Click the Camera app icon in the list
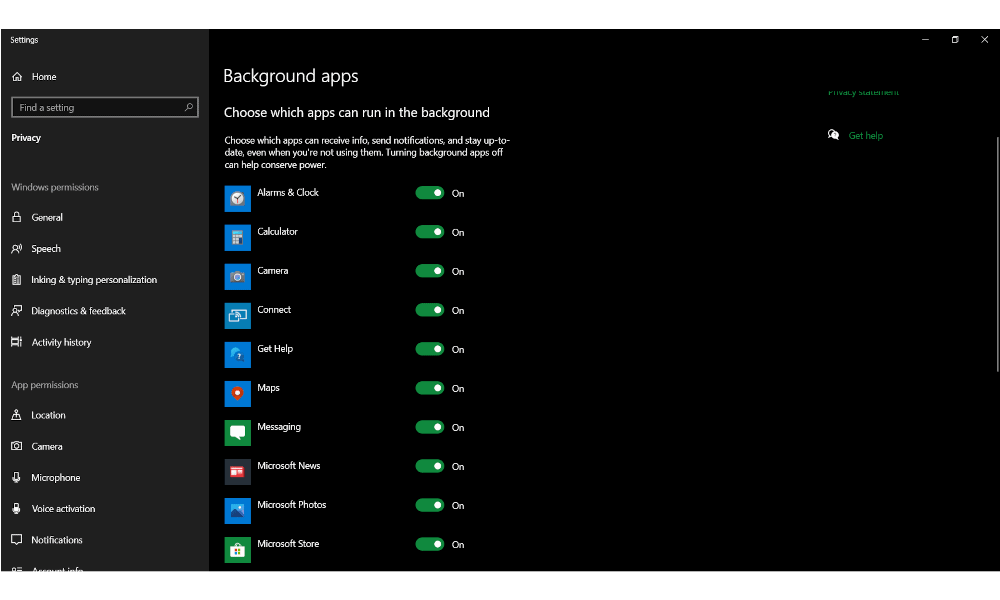Image resolution: width=1000 pixels, height=600 pixels. (x=237, y=277)
